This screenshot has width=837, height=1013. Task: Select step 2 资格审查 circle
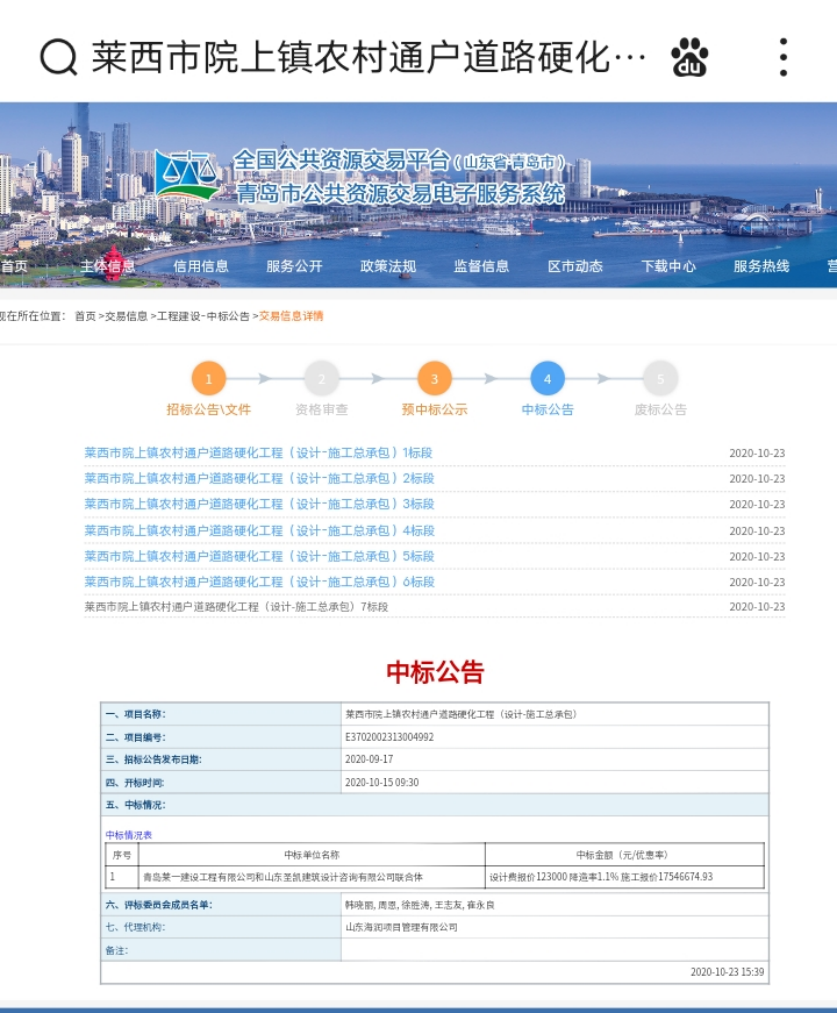(321, 379)
